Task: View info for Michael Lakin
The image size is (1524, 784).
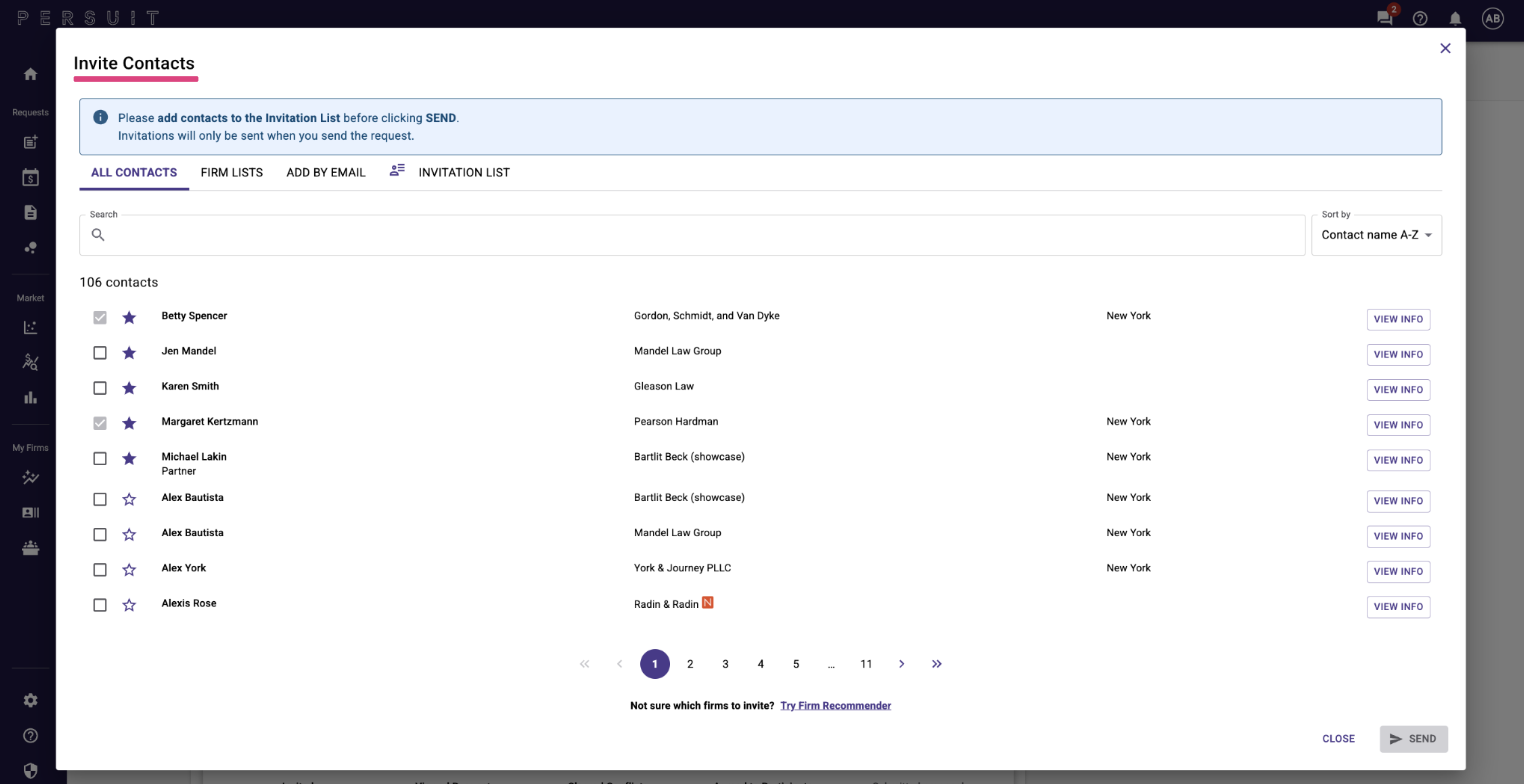Action: (x=1398, y=460)
